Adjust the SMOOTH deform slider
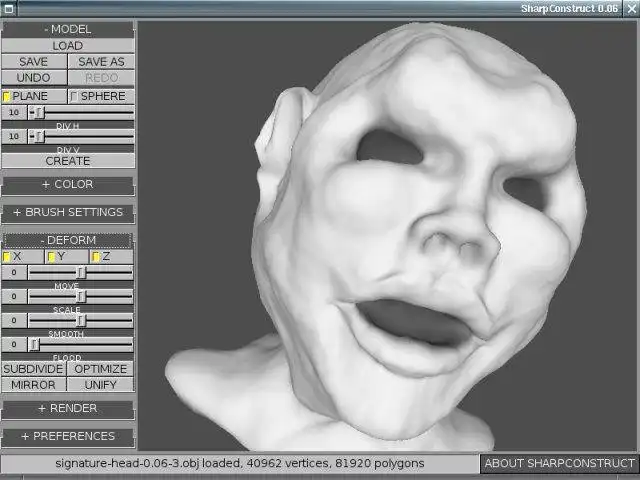Image resolution: width=640 pixels, height=480 pixels. click(x=81, y=321)
